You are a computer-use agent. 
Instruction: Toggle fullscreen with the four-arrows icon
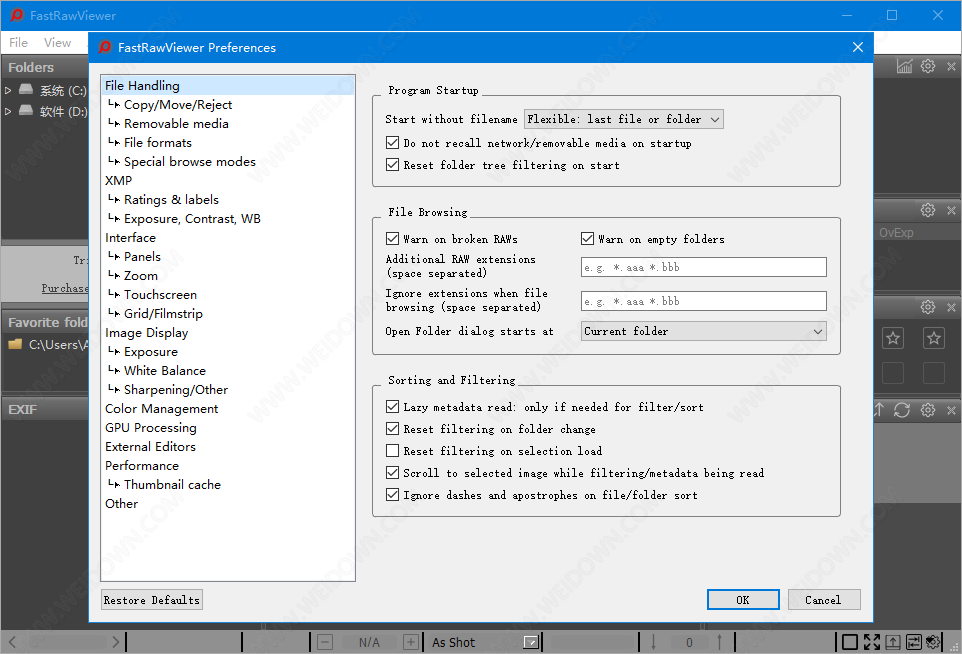tap(872, 642)
